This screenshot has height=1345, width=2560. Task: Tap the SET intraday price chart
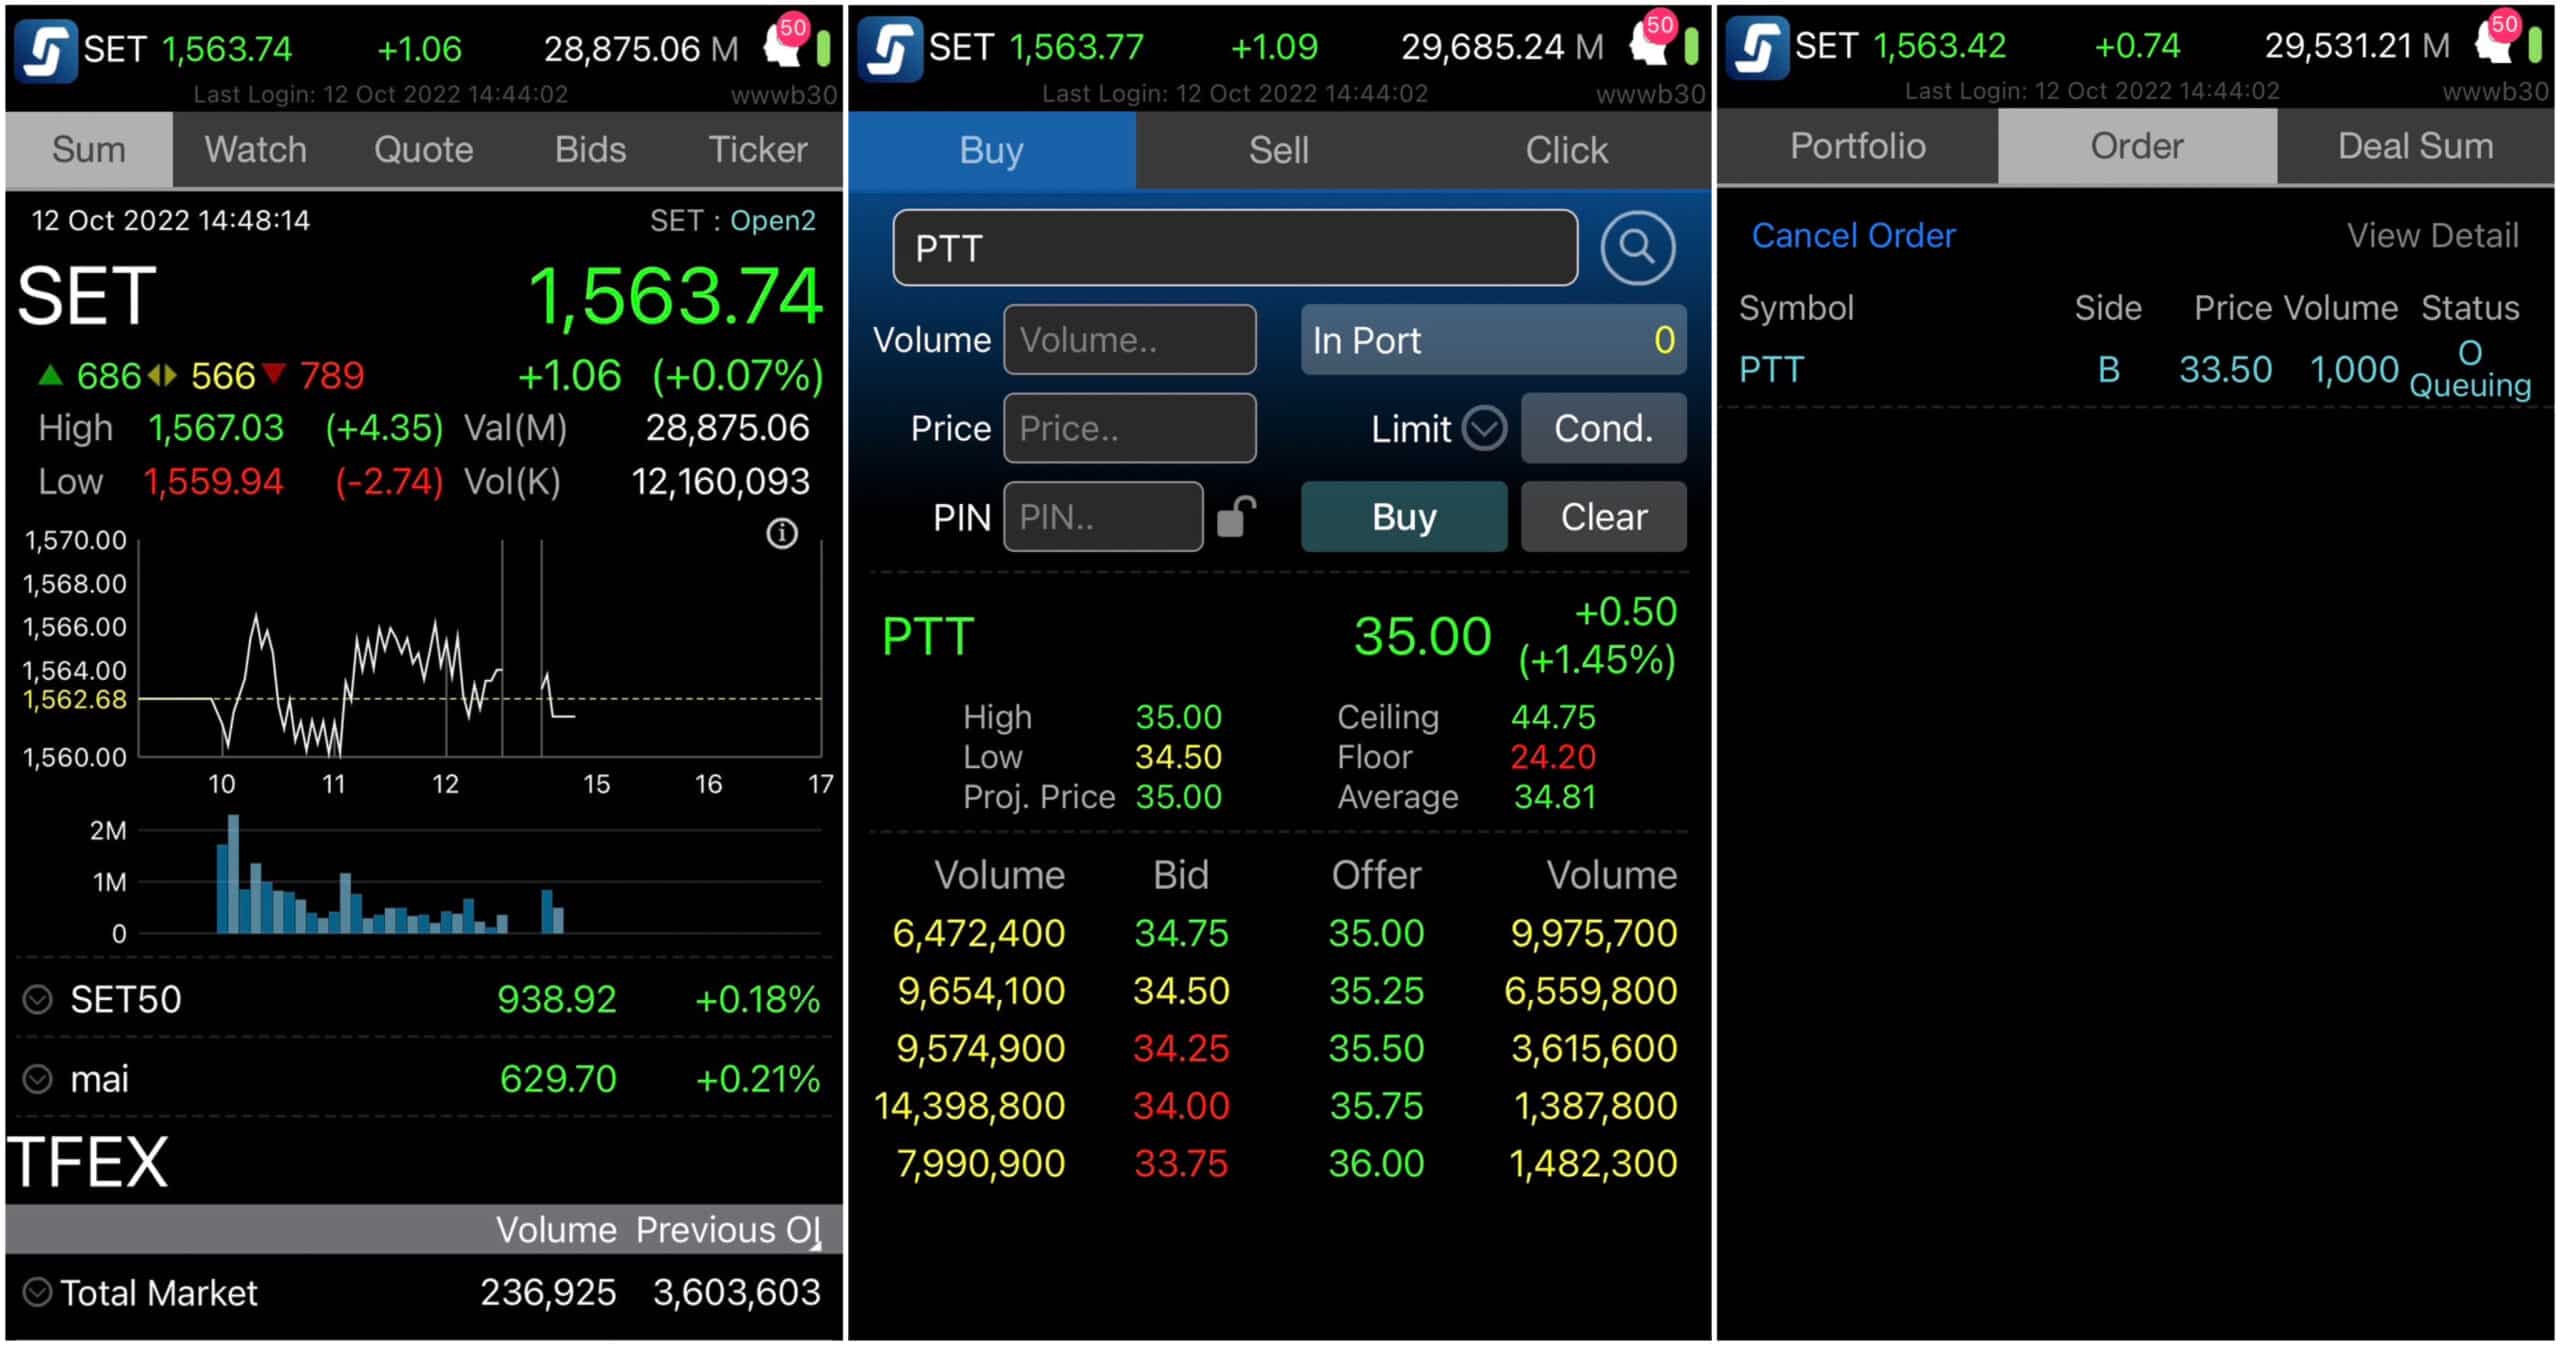point(480,648)
